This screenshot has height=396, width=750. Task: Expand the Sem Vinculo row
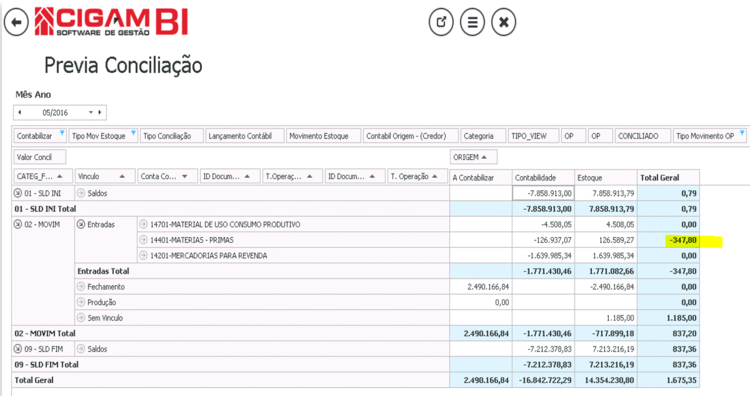pyautogui.click(x=81, y=318)
